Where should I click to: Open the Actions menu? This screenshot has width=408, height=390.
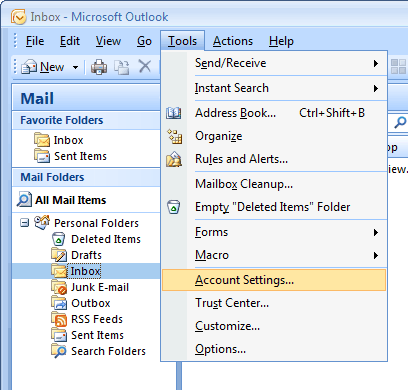pyautogui.click(x=233, y=41)
